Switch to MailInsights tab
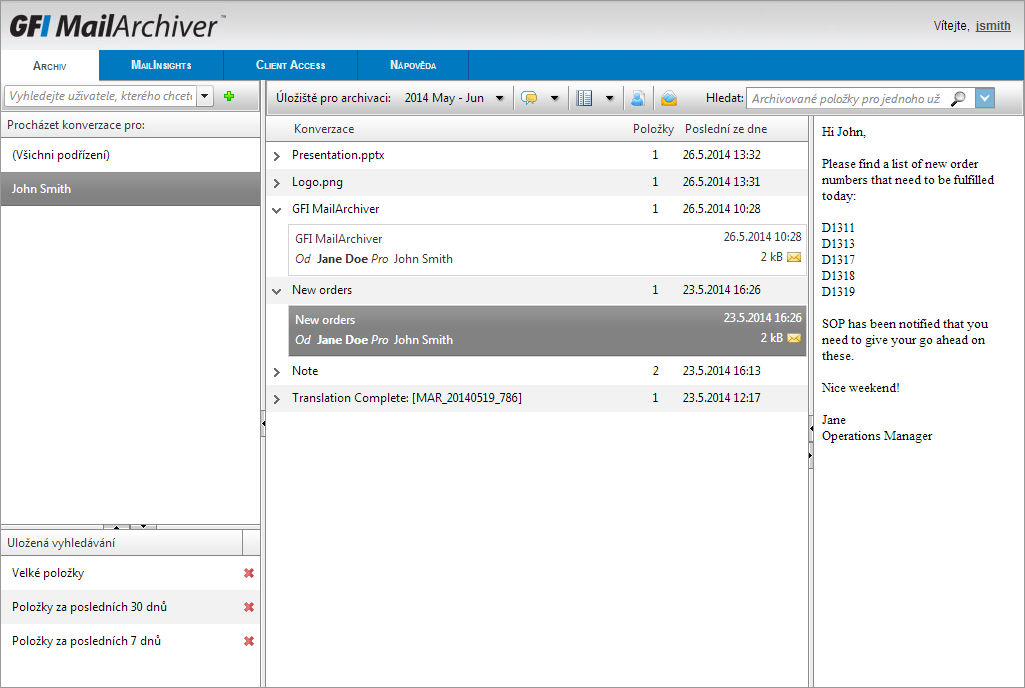 (x=161, y=65)
